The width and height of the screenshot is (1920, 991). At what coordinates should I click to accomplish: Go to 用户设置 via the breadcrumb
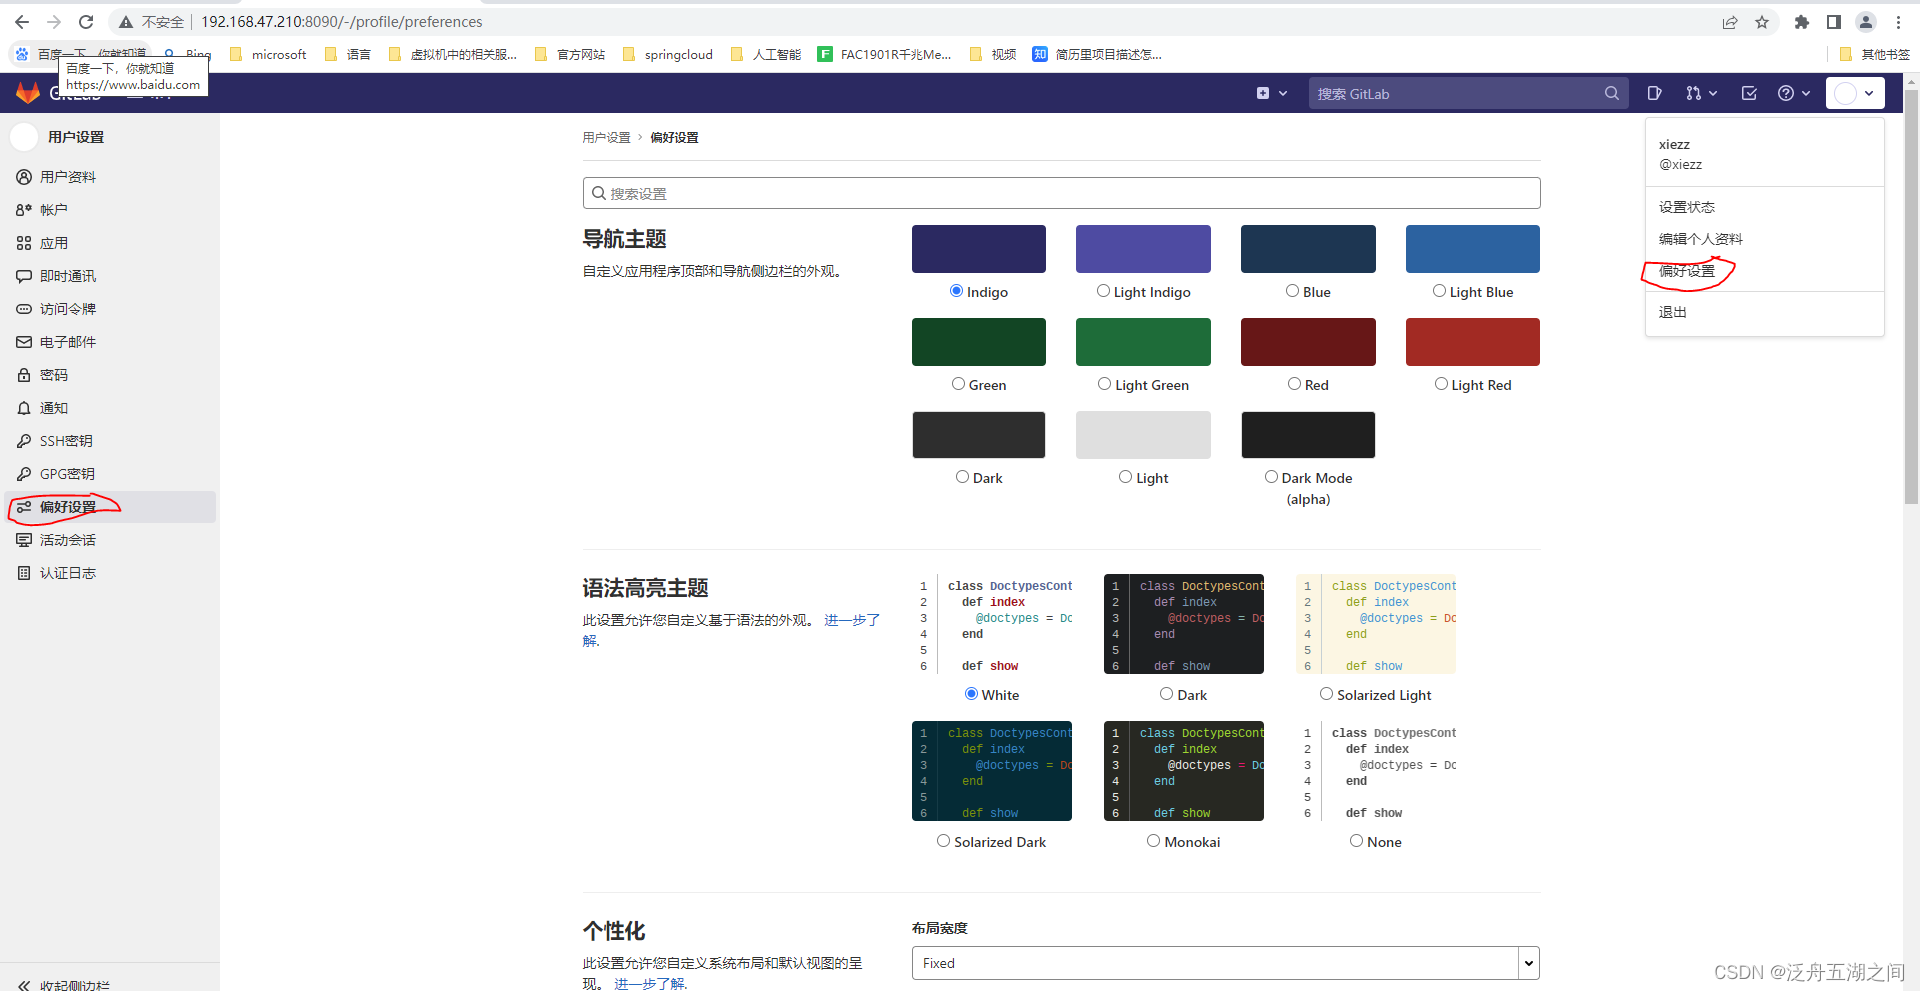coord(606,137)
